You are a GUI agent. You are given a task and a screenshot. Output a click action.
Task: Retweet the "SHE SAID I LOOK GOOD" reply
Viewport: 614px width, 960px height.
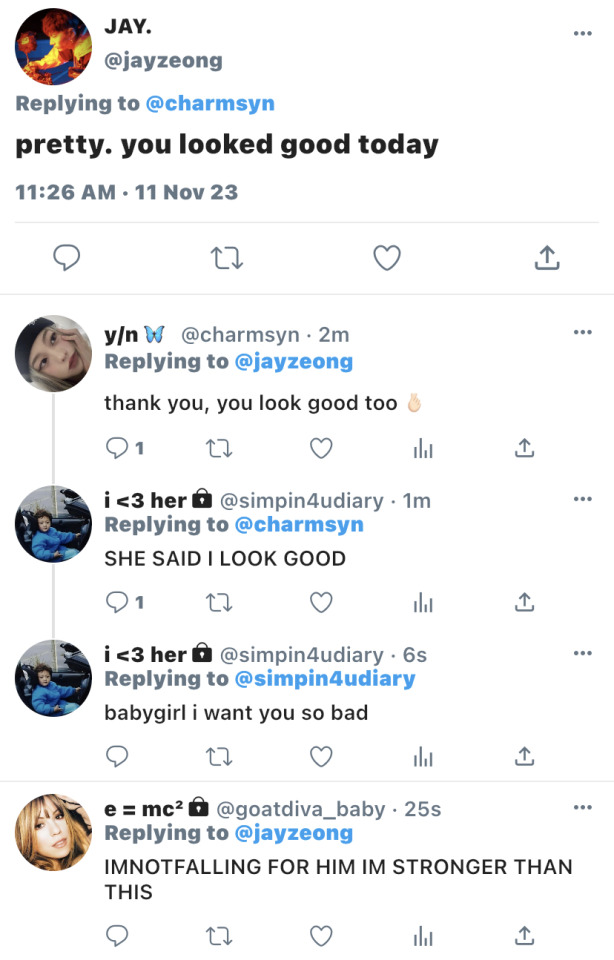217,602
